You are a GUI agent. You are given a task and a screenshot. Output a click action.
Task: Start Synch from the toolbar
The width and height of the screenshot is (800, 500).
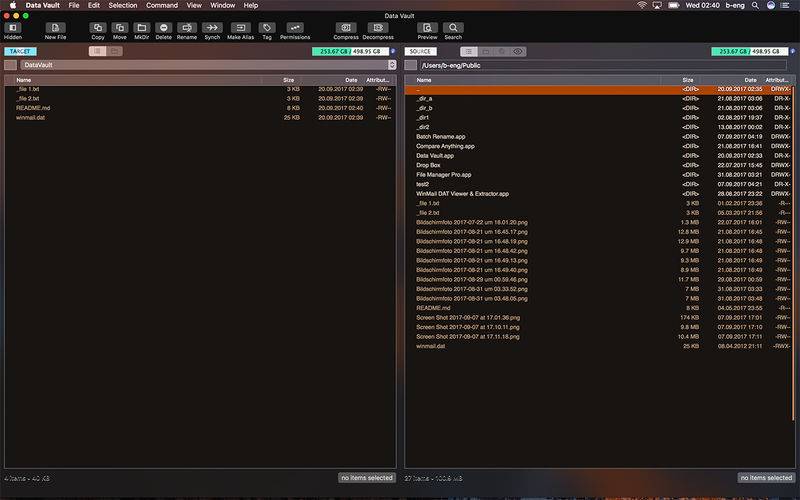coord(212,28)
